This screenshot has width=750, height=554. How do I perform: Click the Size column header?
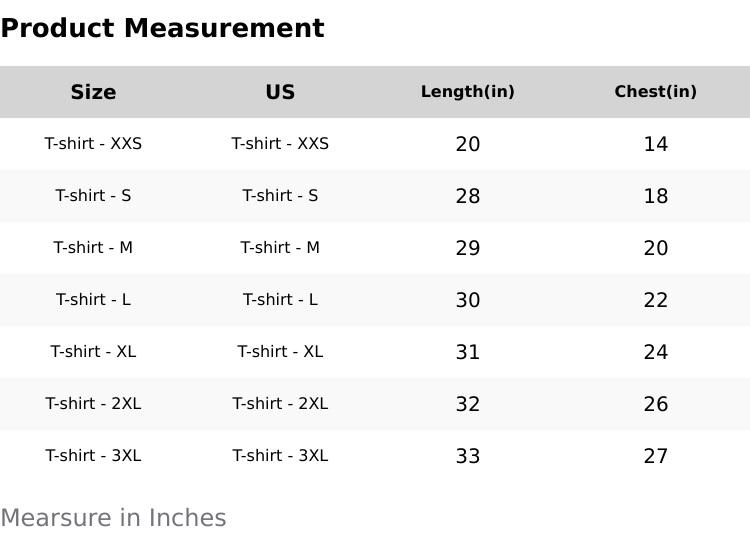point(93,92)
